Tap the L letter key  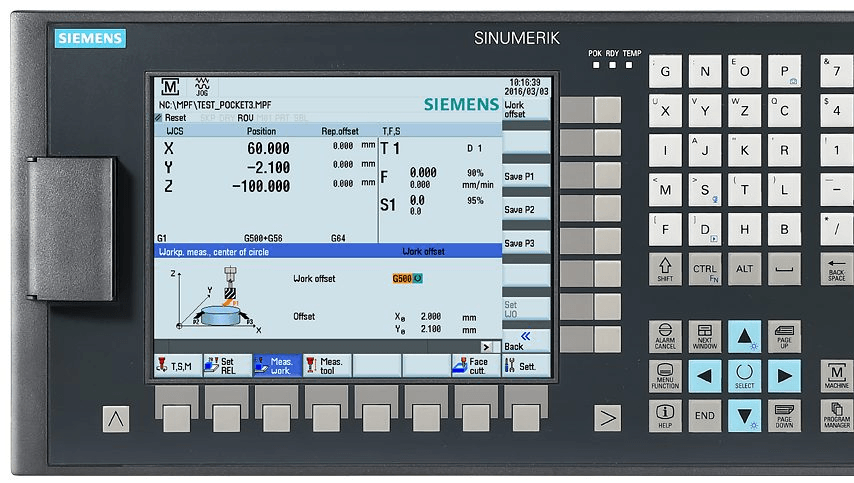pos(784,190)
